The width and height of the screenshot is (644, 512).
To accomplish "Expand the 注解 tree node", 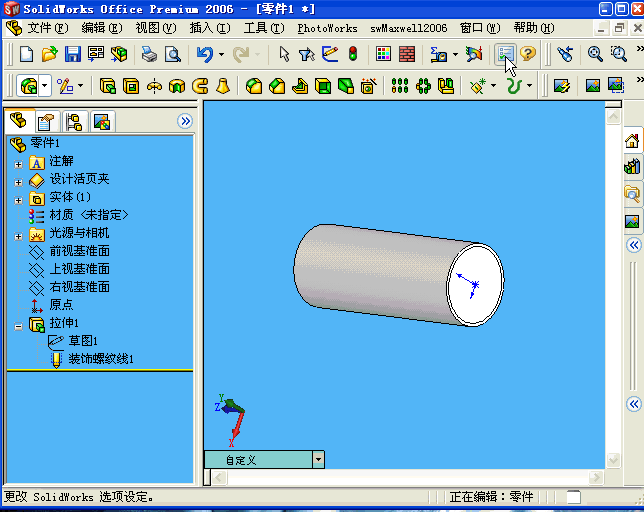I will (18, 164).
